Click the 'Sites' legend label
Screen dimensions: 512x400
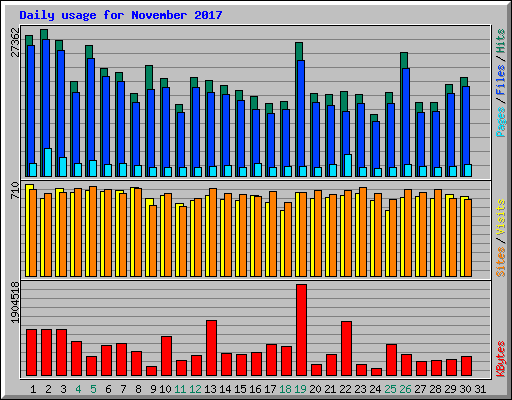pos(501,262)
